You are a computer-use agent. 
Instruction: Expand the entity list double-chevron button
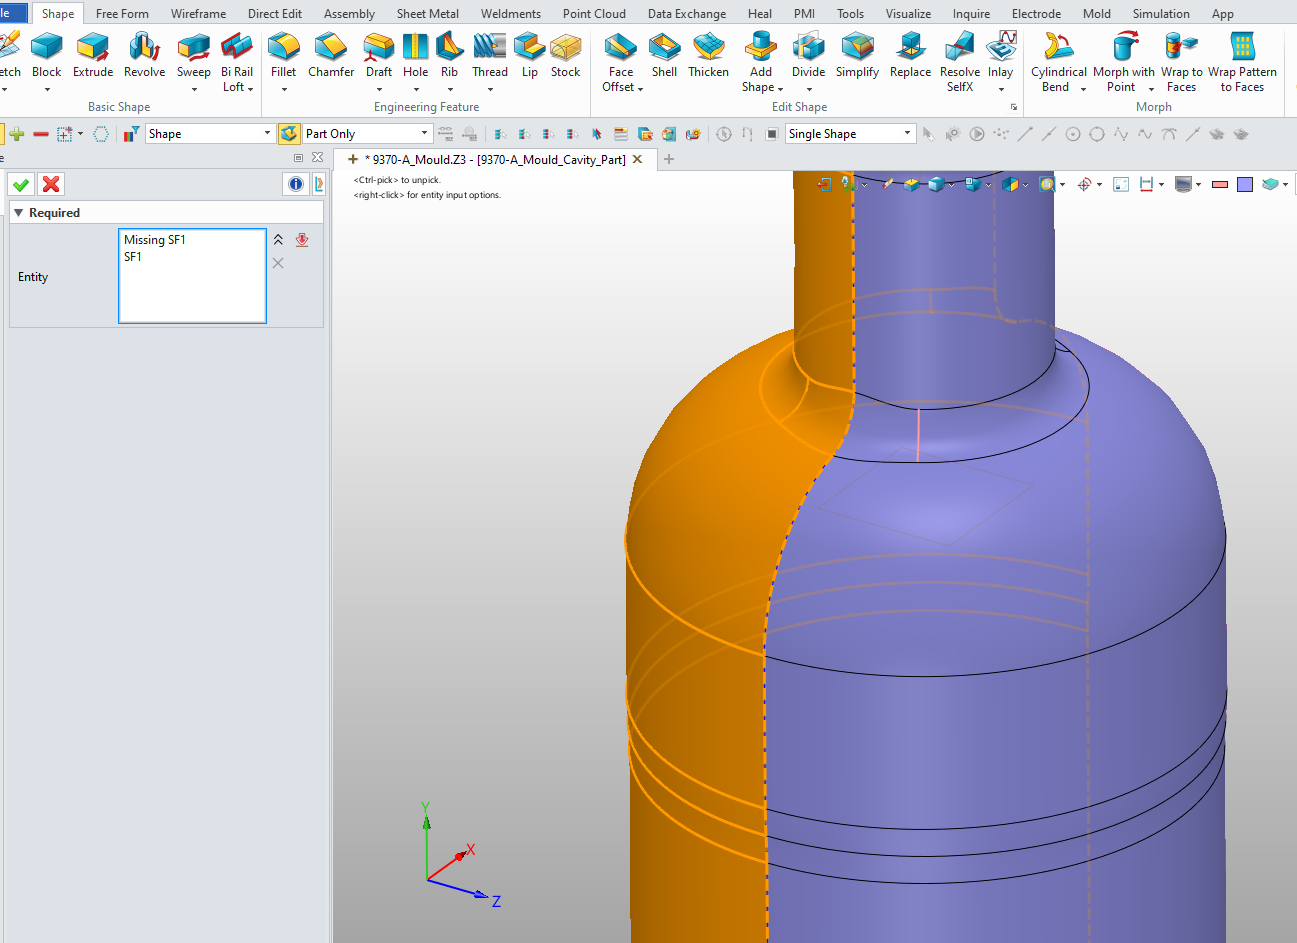[278, 240]
